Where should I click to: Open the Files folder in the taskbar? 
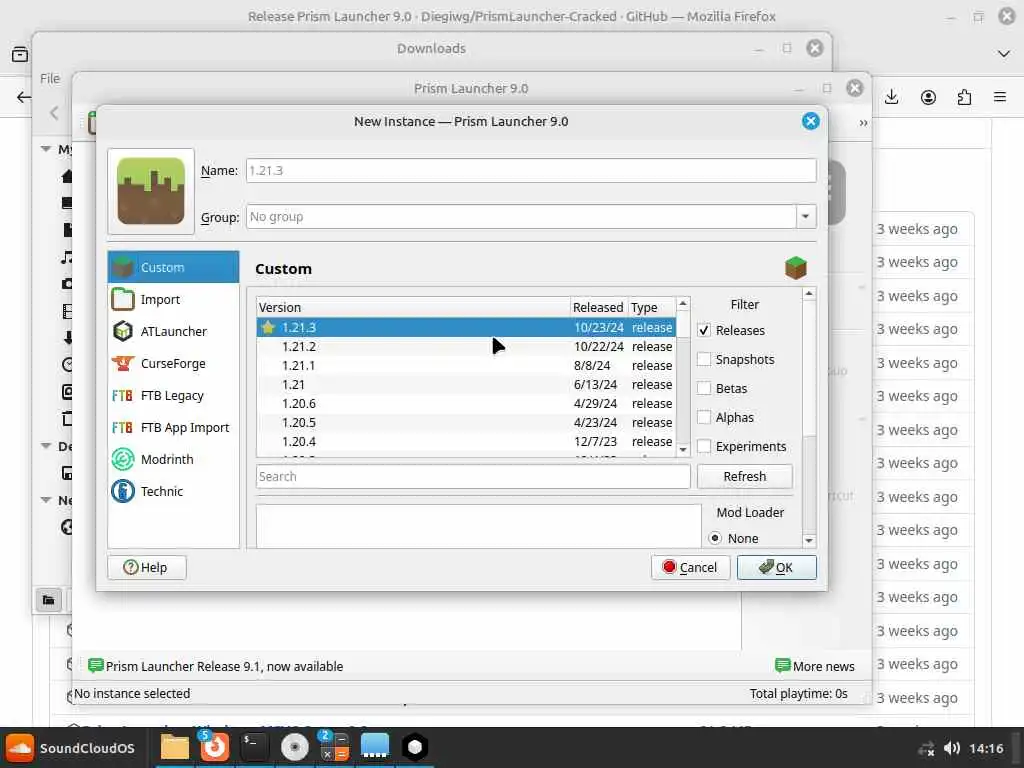(174, 747)
